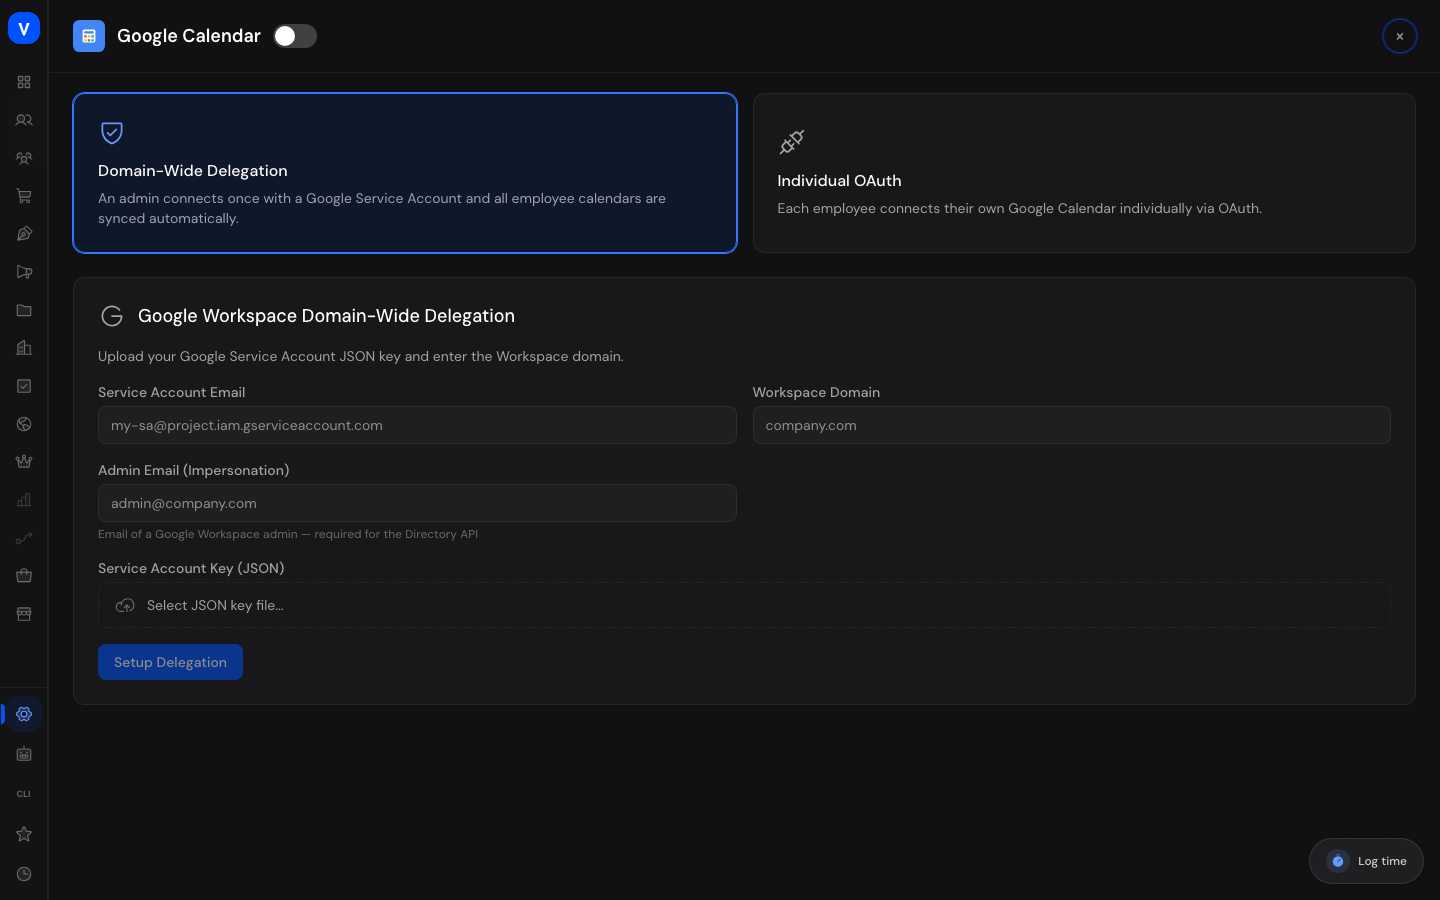Image resolution: width=1440 pixels, height=900 pixels.
Task: Open the star favorites icon in the sidebar
Action: point(24,834)
